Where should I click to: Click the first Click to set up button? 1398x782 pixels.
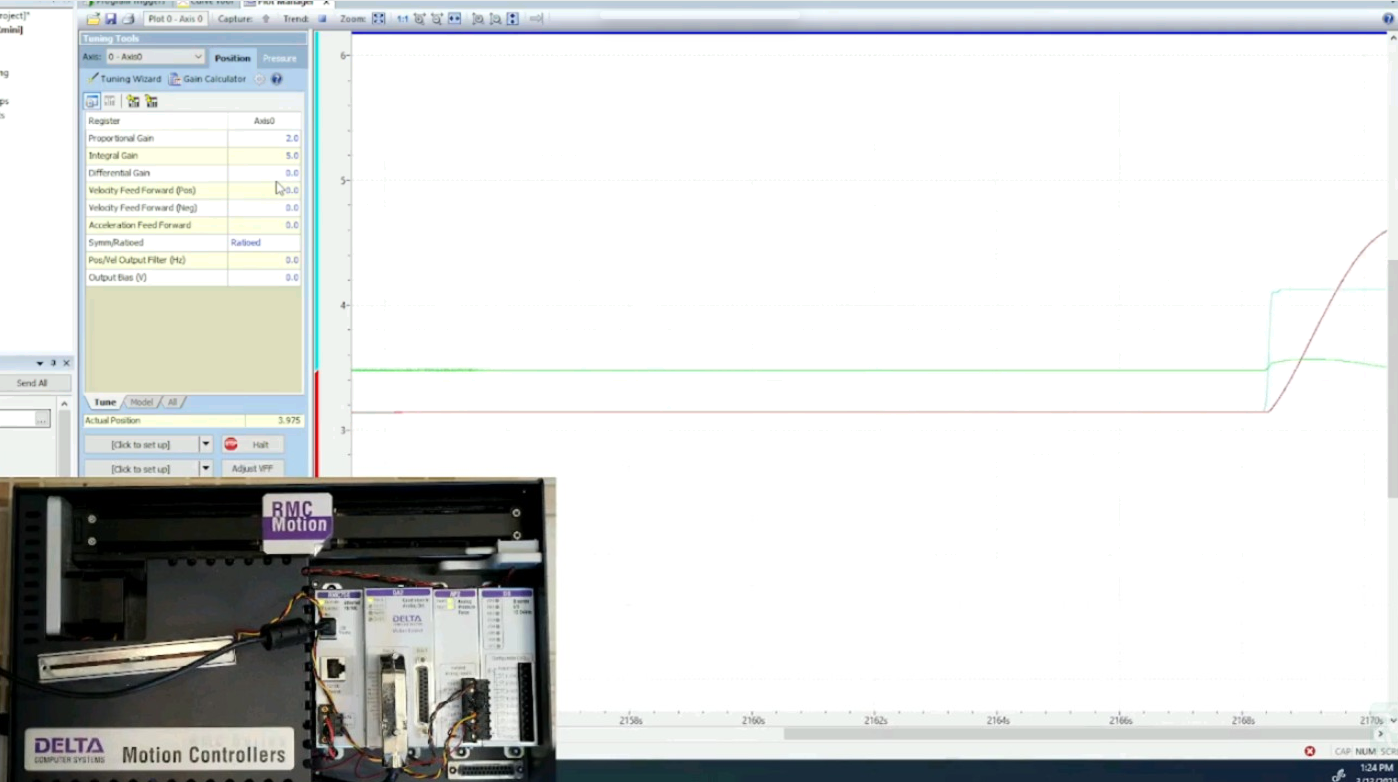141,444
